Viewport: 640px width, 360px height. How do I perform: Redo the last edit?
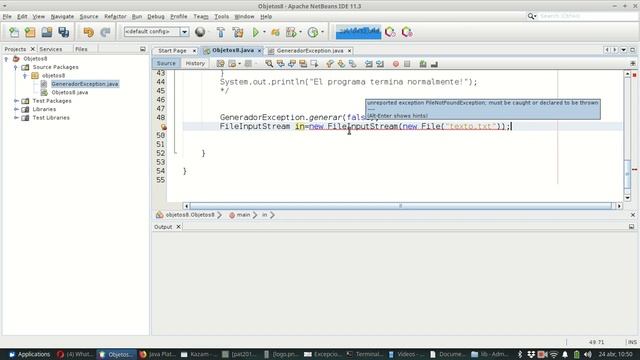coord(105,32)
